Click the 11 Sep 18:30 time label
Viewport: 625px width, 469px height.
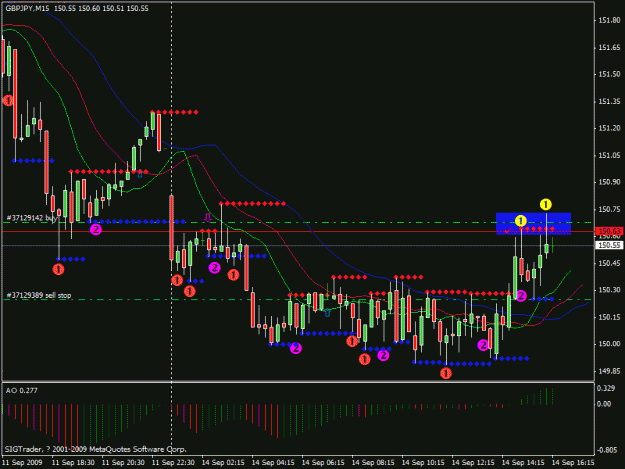[73, 463]
